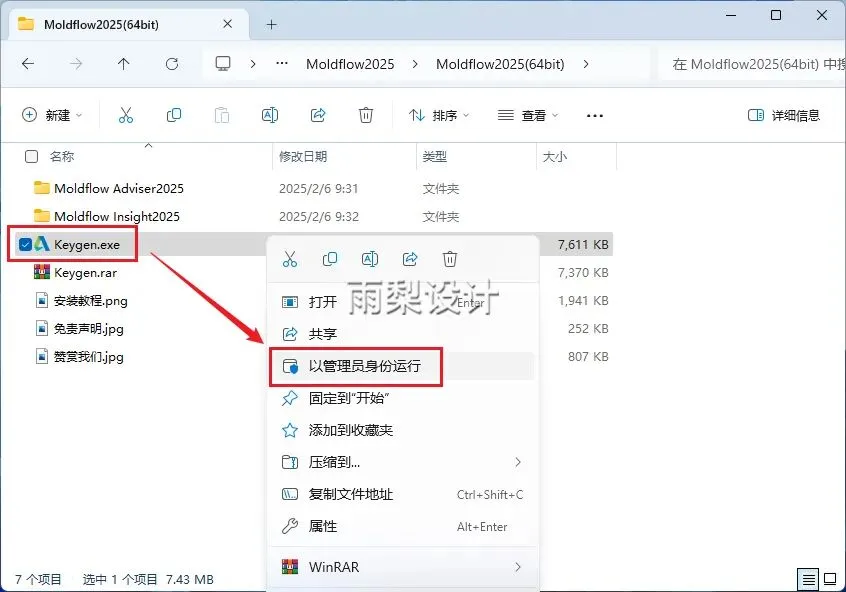Expand the WinRAR submenu
The image size is (846, 592).
[x=517, y=567]
